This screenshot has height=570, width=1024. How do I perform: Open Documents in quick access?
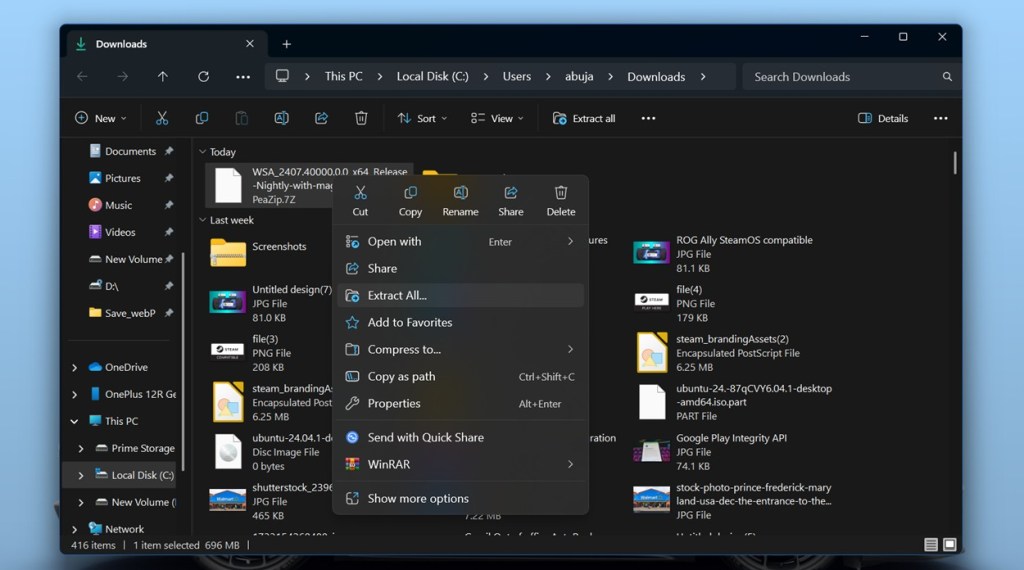(x=131, y=151)
